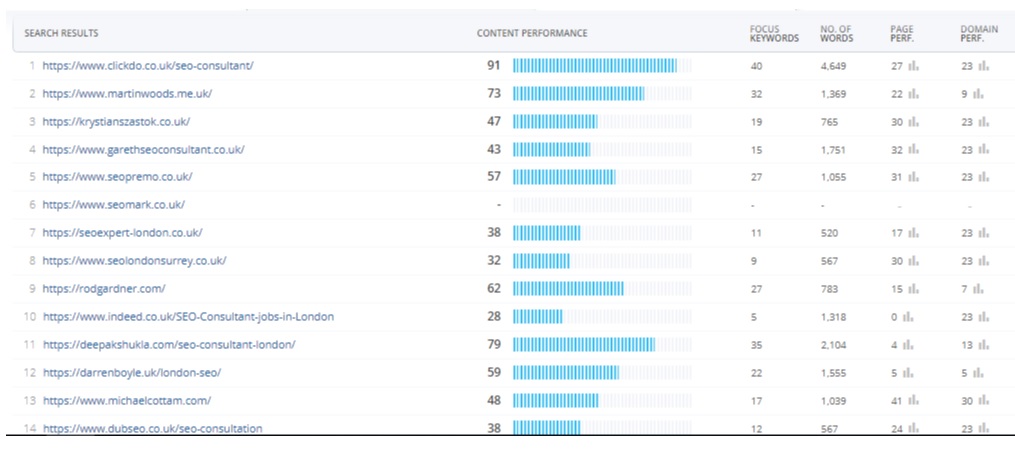Select word count 2,104 in deepakshukla row
This screenshot has width=1015, height=466.
(x=833, y=345)
